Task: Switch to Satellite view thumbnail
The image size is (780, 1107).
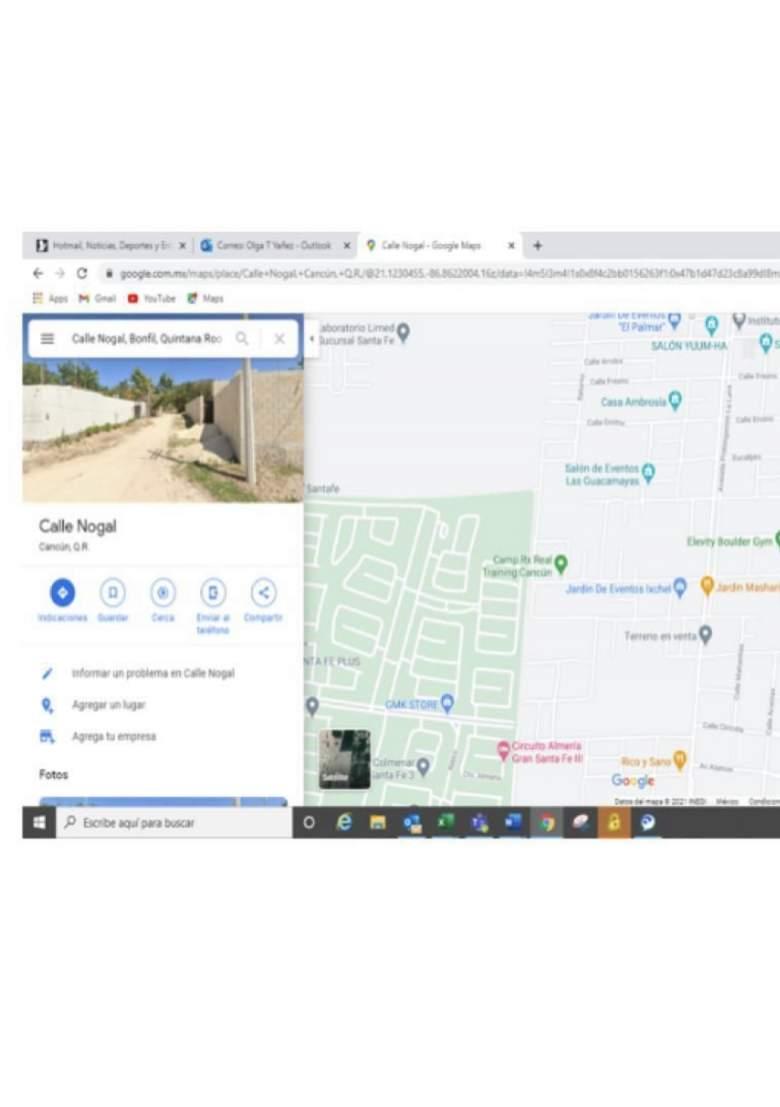Action: tap(344, 759)
